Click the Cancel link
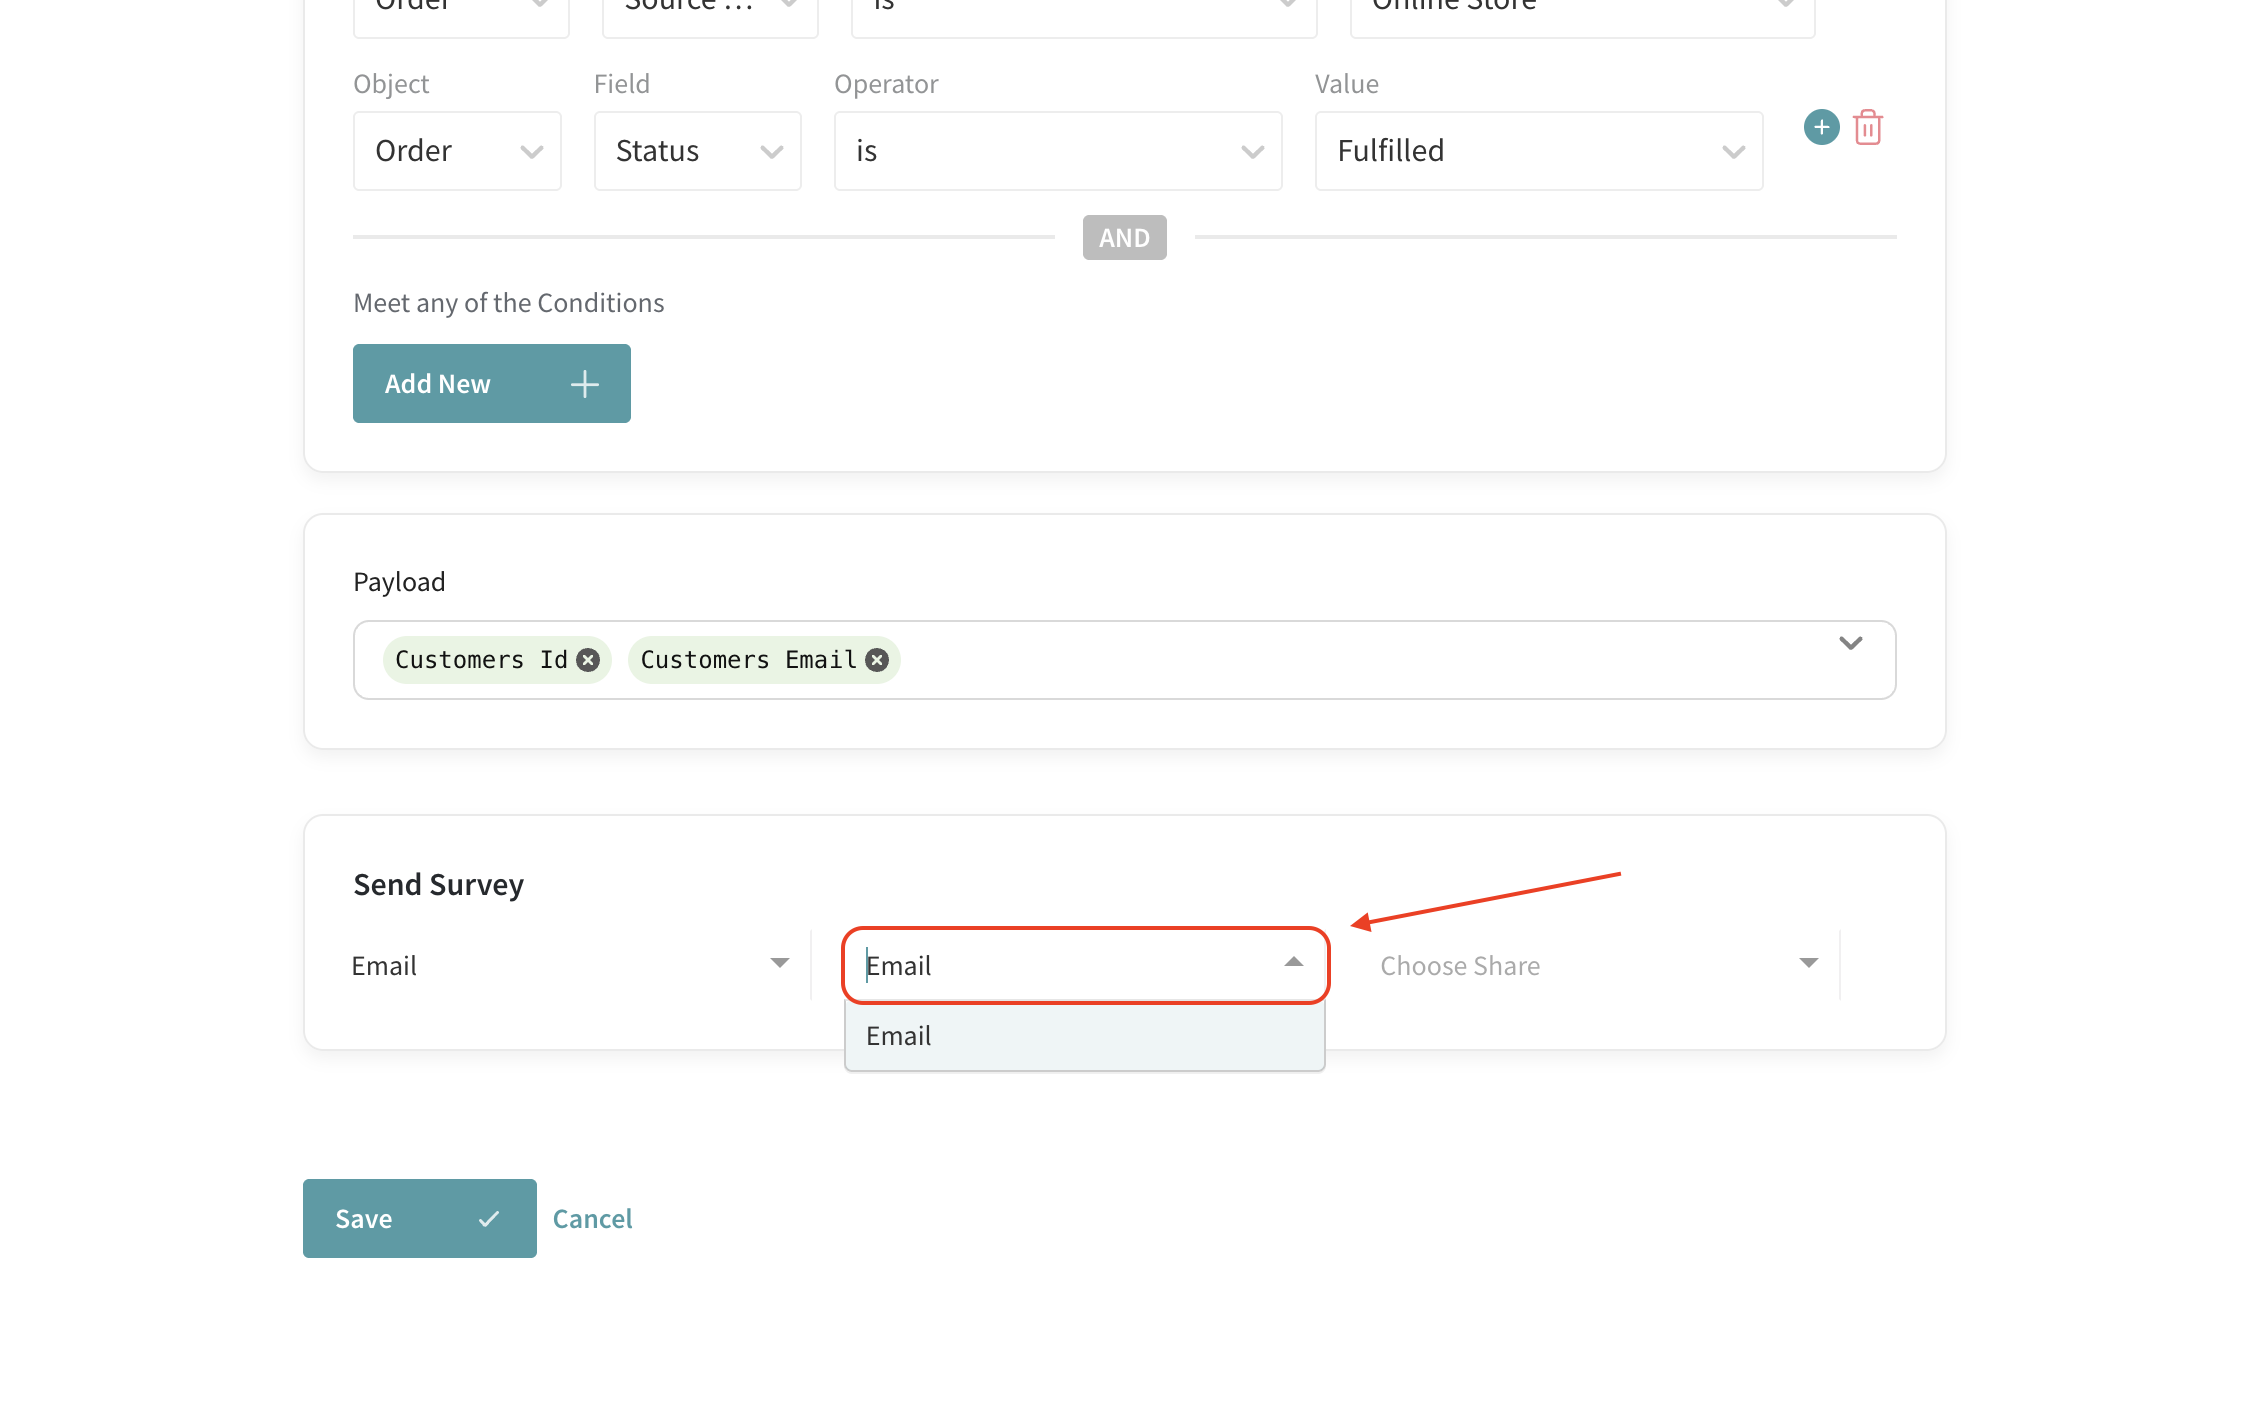 pyautogui.click(x=592, y=1219)
